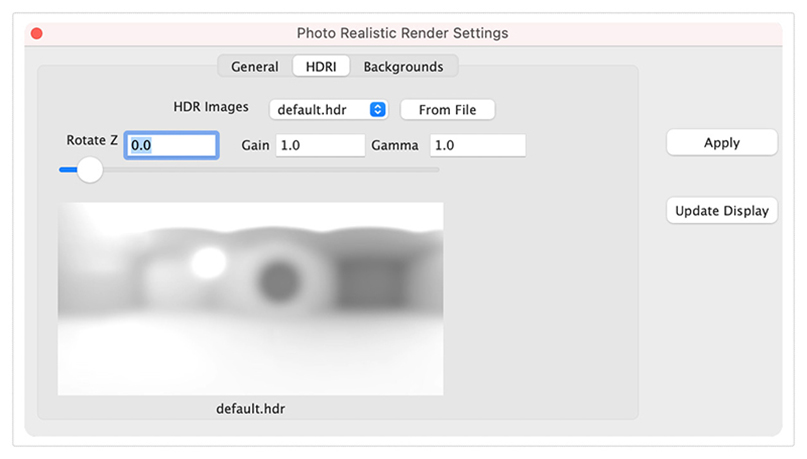
Task: Click the HDR Images label
Action: (210, 107)
